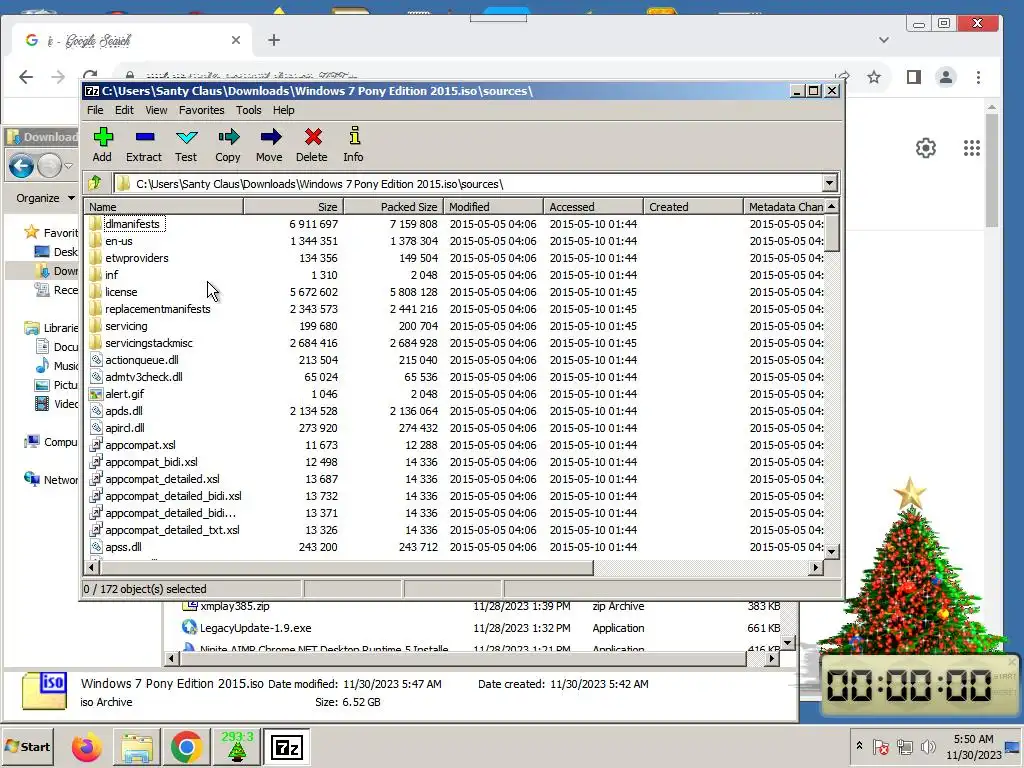The width and height of the screenshot is (1024, 768).
Task: Sort by the Size column header
Action: pyautogui.click(x=294, y=206)
